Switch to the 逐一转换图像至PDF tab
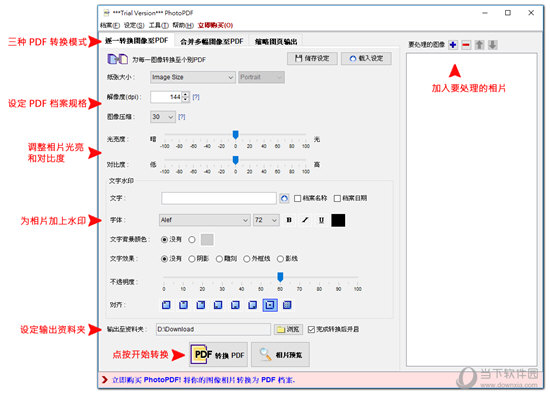550x400 pixels. click(x=136, y=41)
